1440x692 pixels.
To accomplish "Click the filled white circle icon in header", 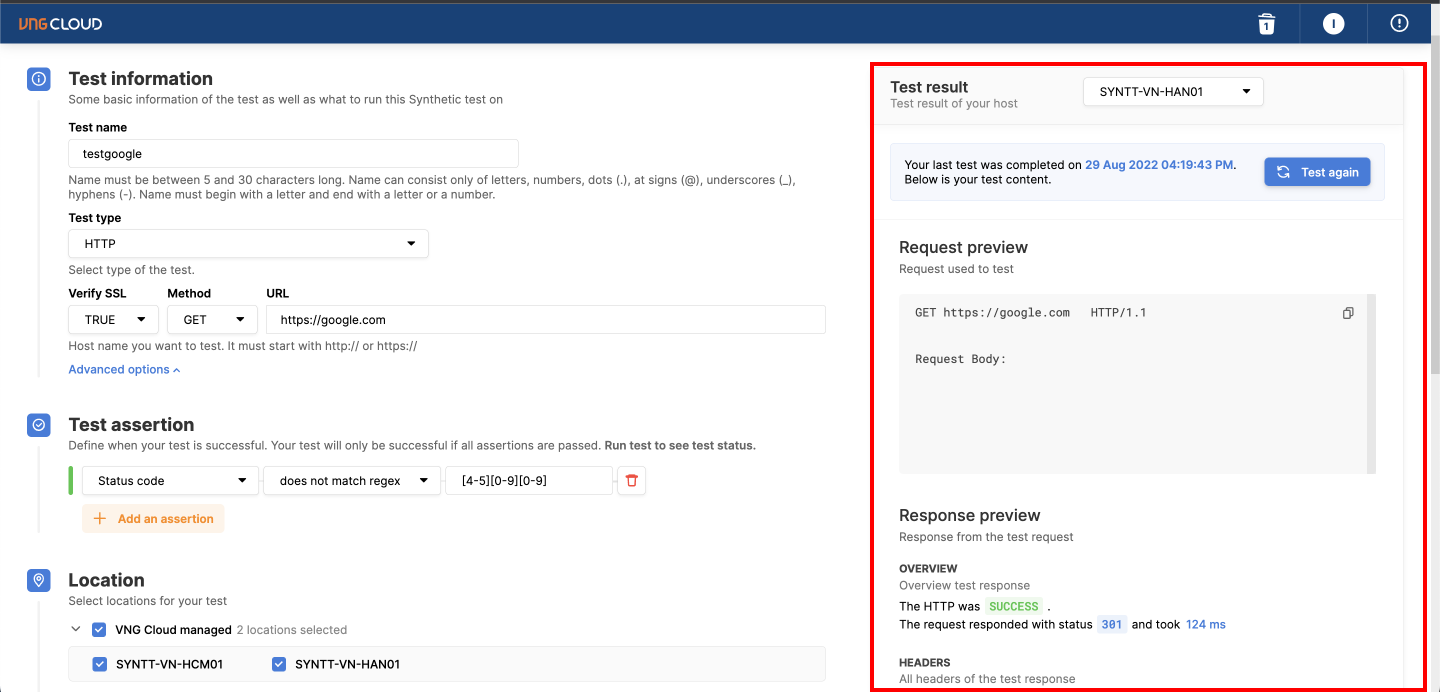I will [x=1333, y=23].
